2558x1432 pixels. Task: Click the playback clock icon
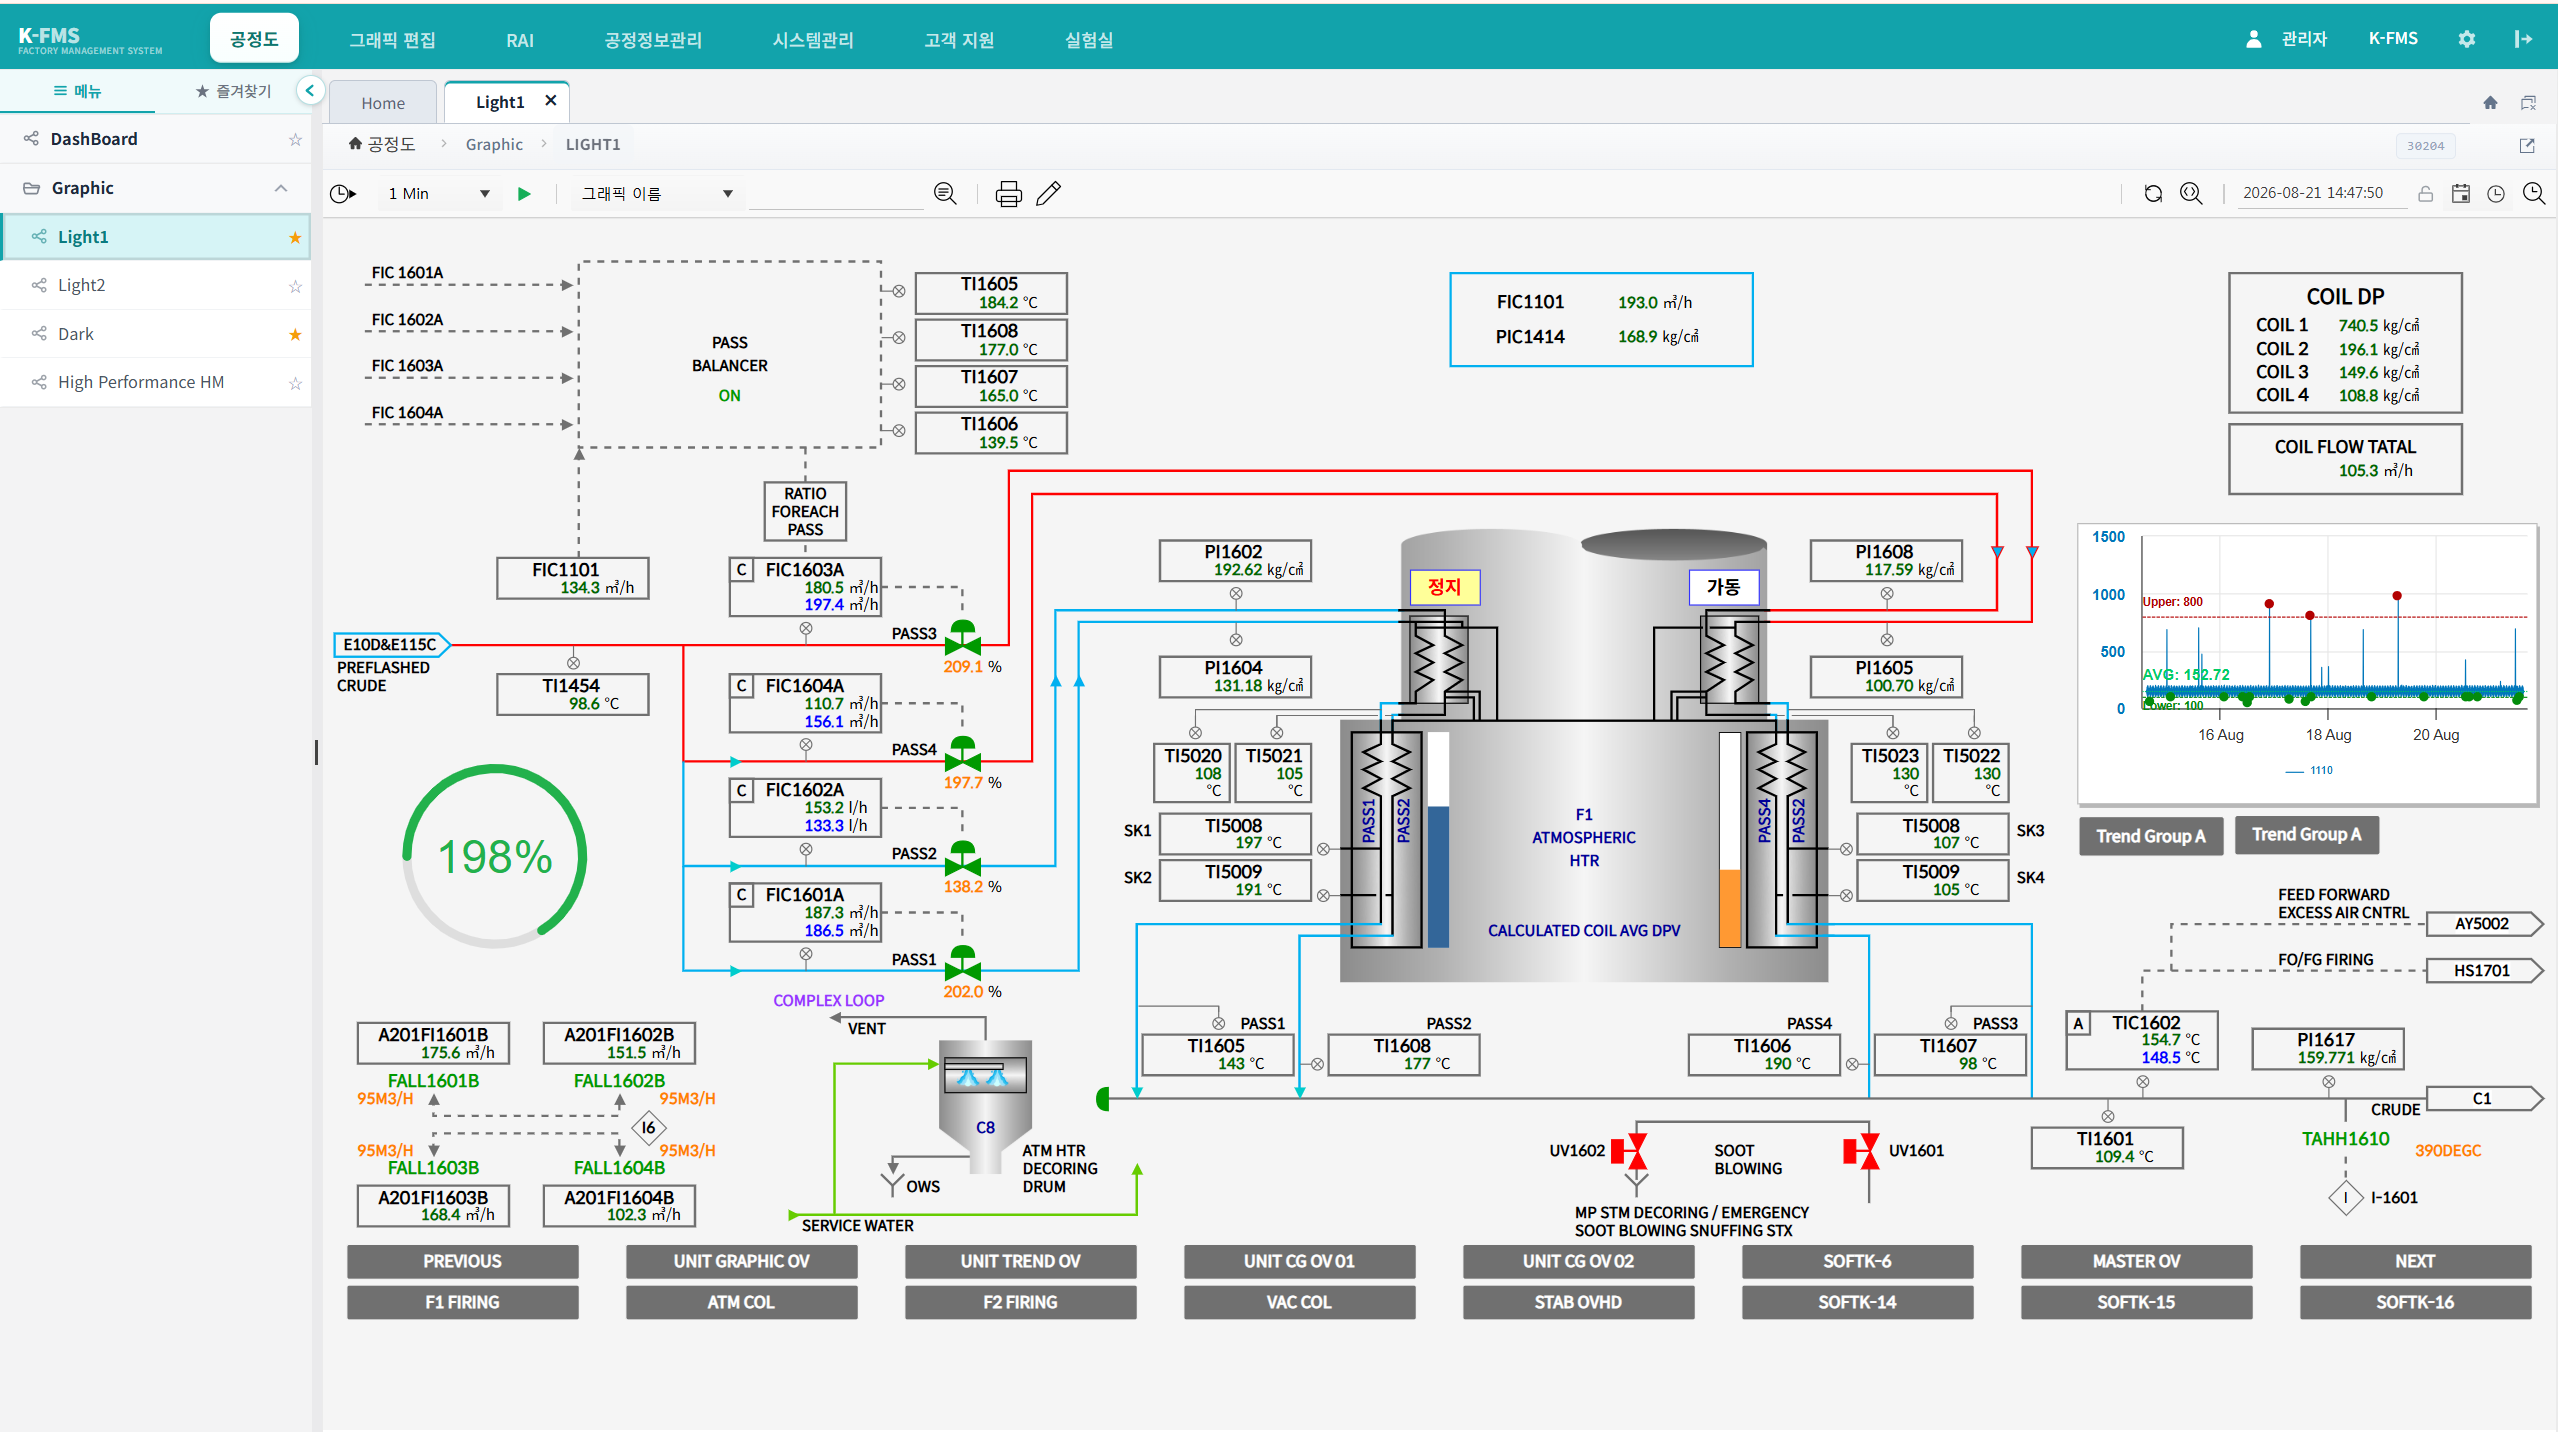click(x=343, y=193)
